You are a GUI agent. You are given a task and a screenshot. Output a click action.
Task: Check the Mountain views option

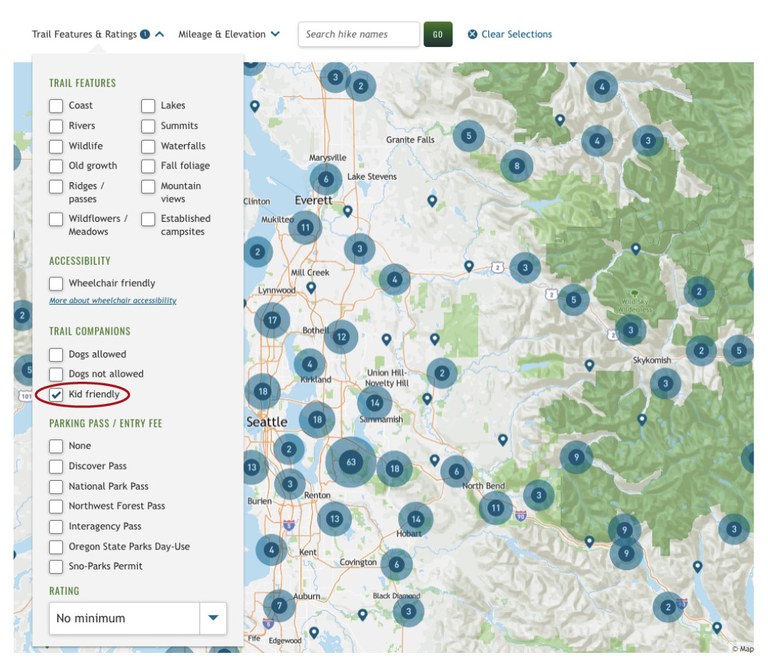coord(148,187)
